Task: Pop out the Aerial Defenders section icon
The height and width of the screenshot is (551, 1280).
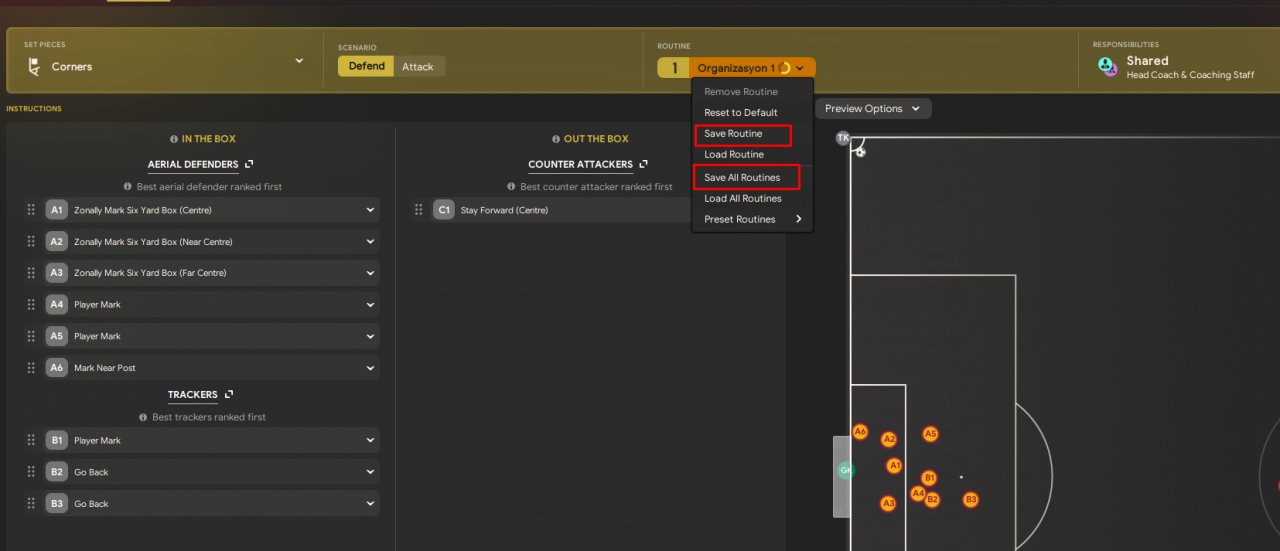Action: [x=249, y=164]
